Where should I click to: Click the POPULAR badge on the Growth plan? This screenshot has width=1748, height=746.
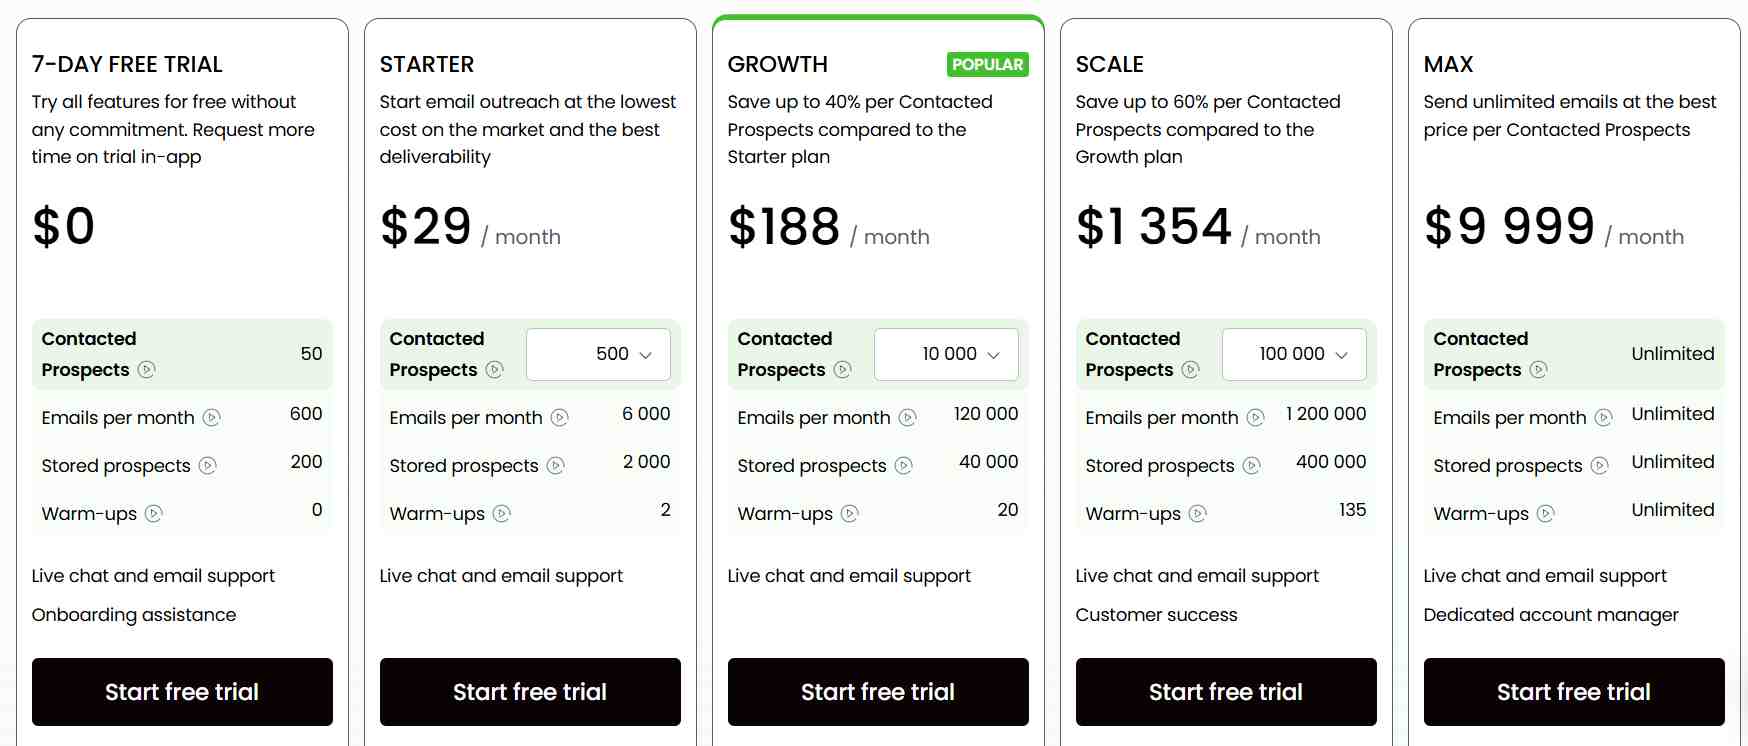988,64
